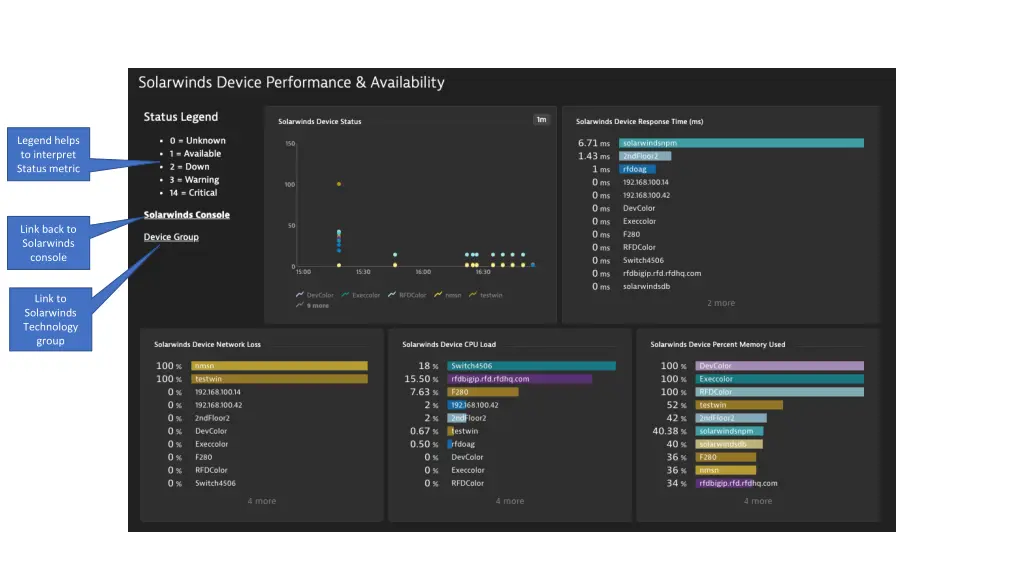Click the DevColor bar in Percent Memory Used
Viewport: 1024px width, 576px height.
[779, 366]
